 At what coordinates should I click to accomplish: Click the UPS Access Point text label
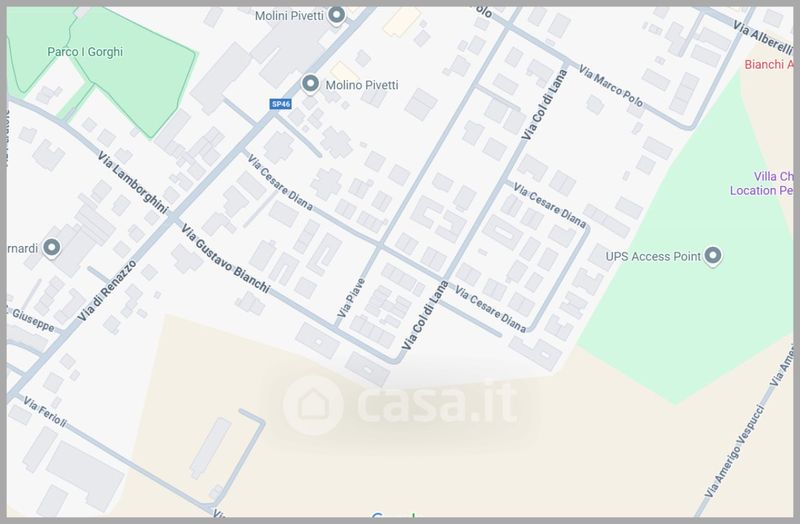coord(653,256)
